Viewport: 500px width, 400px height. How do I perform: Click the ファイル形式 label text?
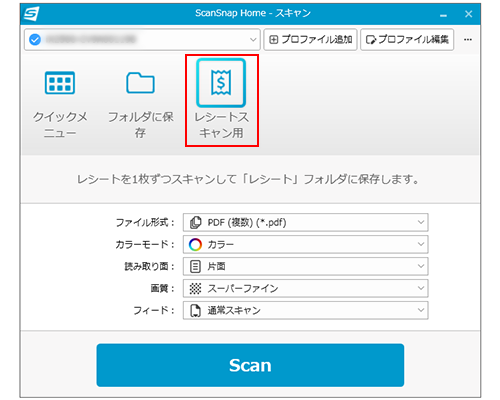[145, 222]
